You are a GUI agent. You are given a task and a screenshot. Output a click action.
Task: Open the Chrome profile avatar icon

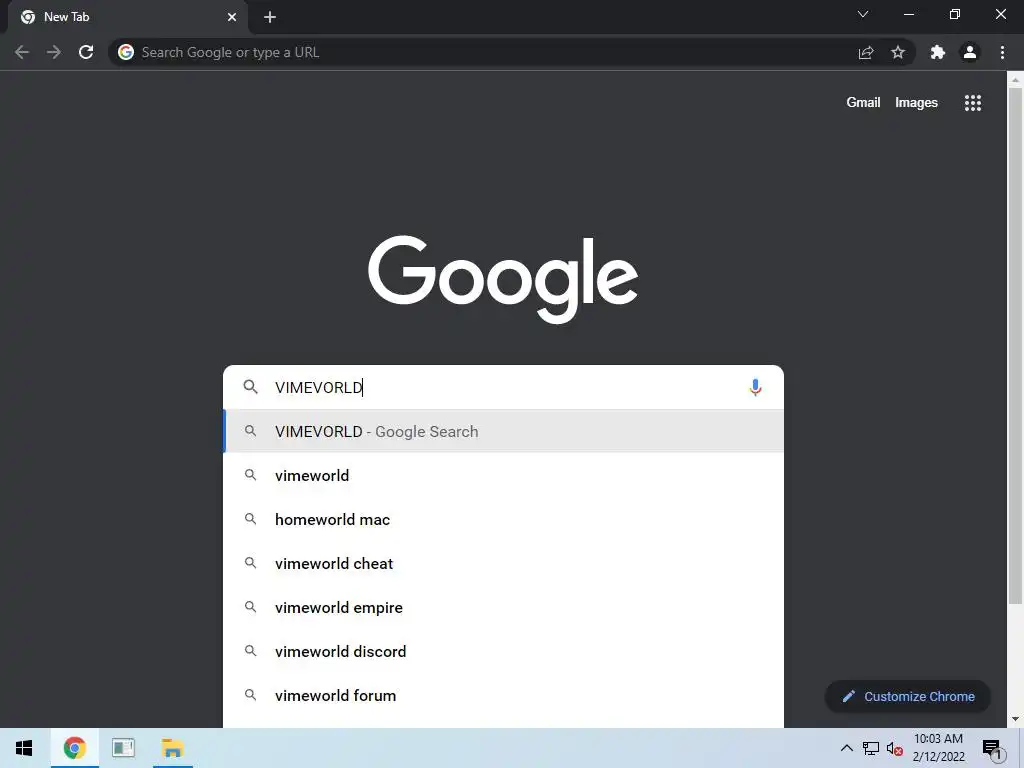[x=970, y=52]
